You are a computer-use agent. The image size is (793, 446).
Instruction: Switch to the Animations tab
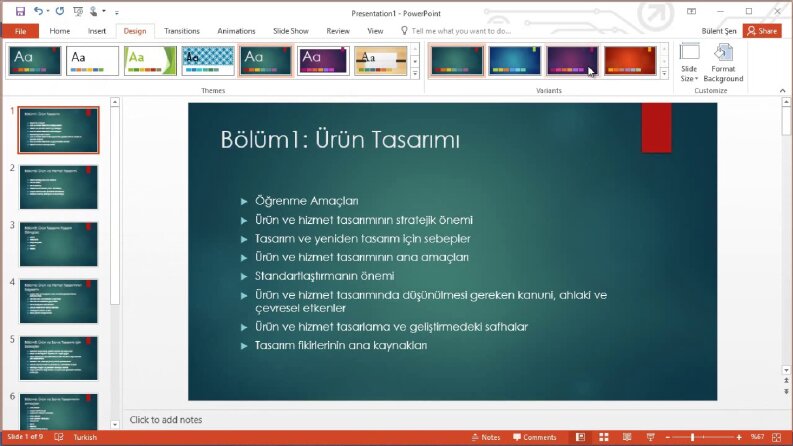pos(236,31)
